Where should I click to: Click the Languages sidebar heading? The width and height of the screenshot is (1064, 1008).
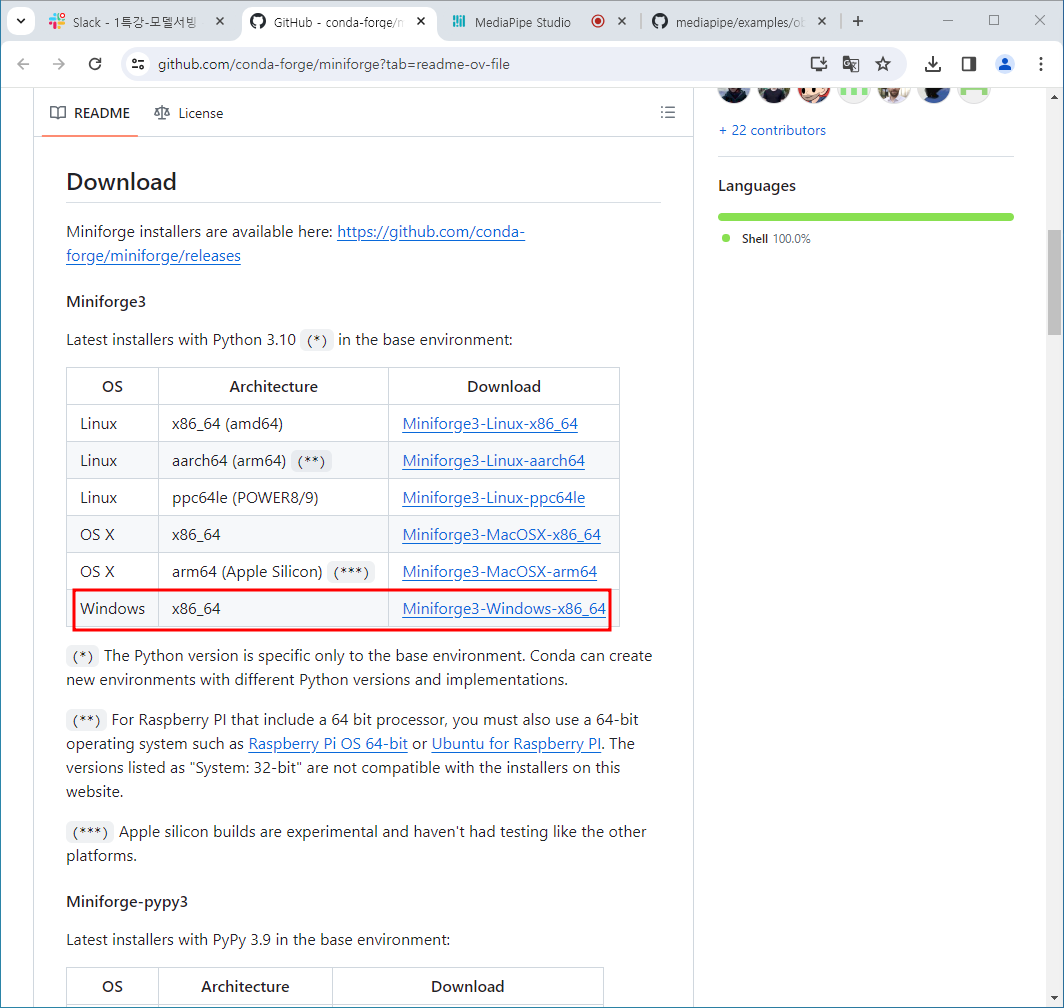point(757,186)
